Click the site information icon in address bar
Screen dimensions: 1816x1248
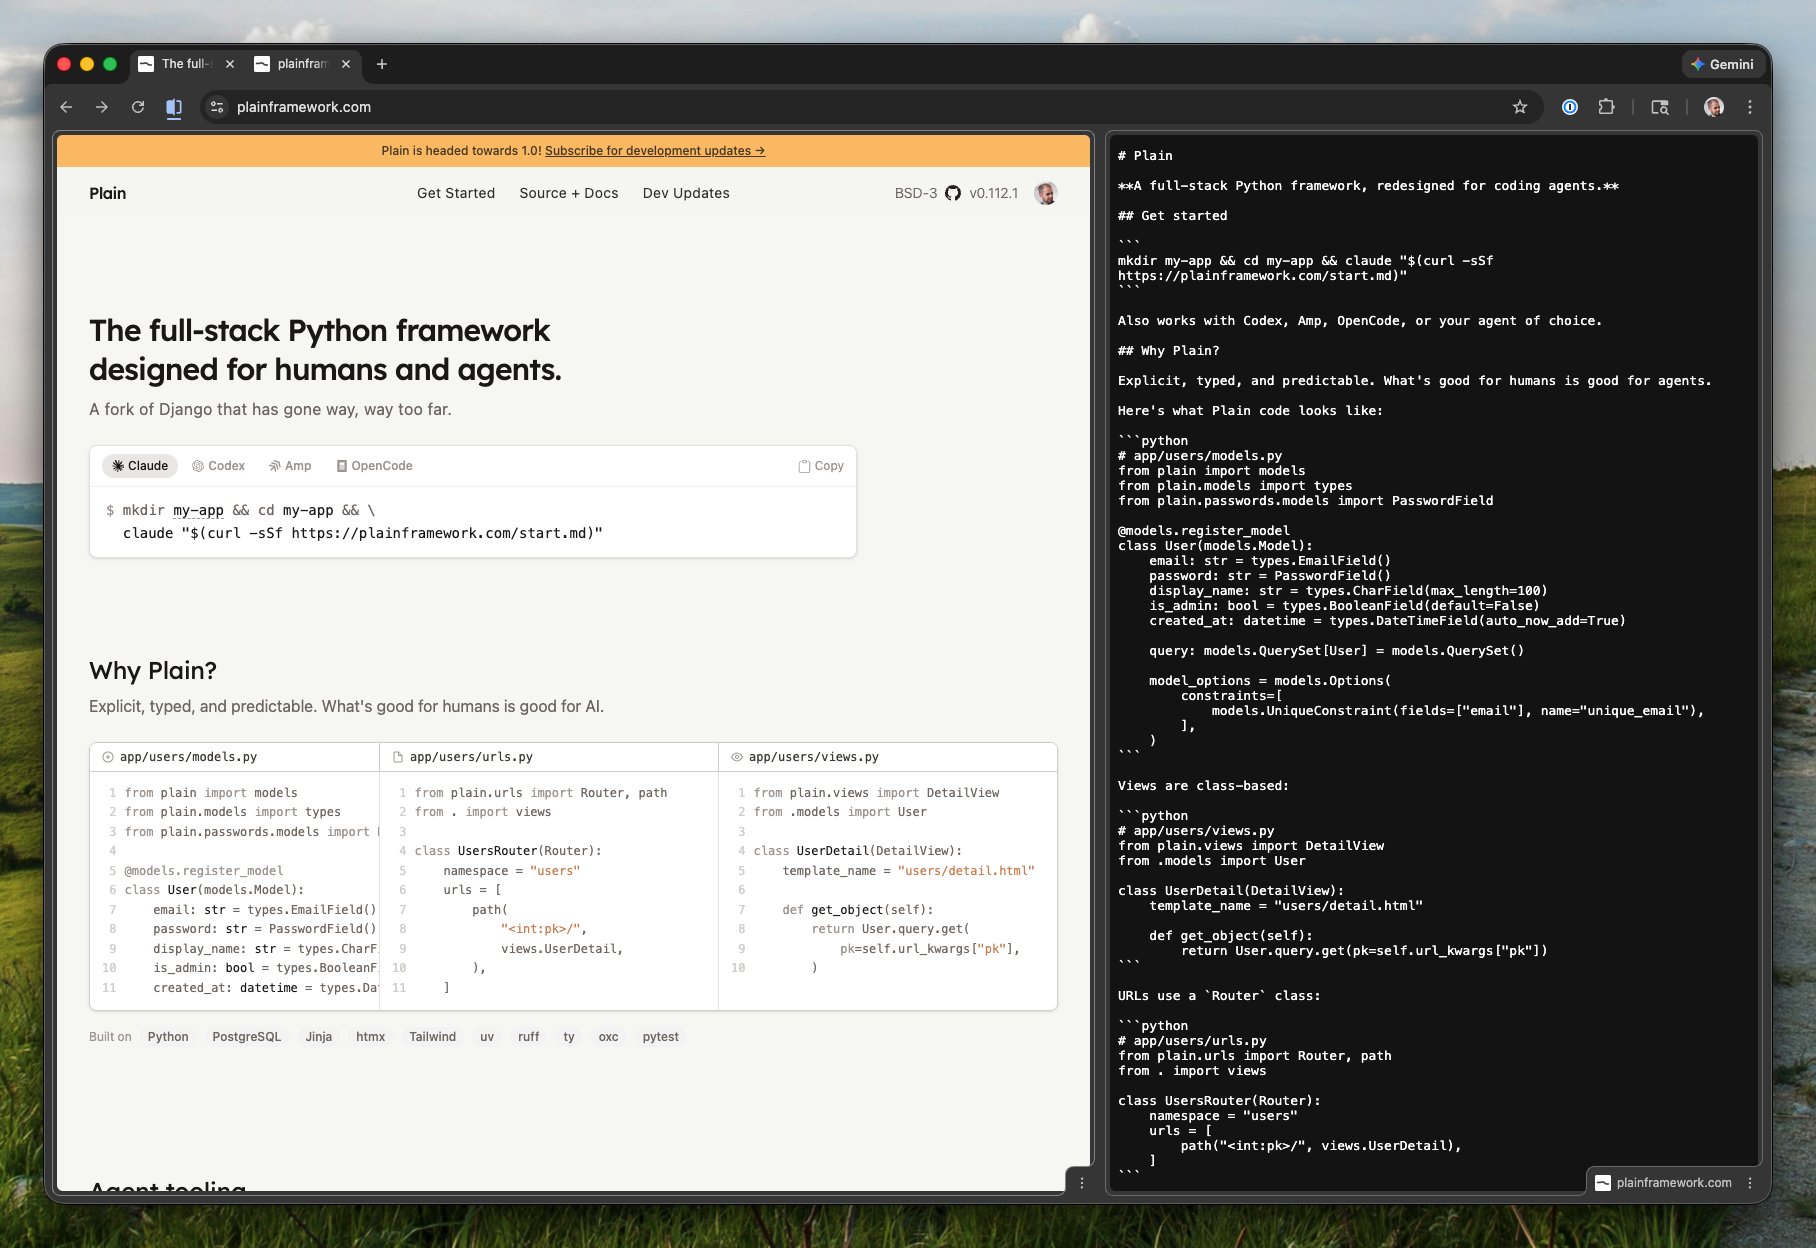coord(217,107)
